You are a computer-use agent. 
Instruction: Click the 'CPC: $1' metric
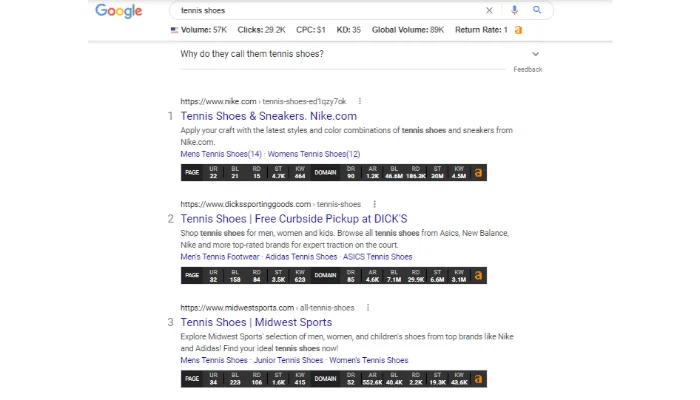click(x=311, y=30)
